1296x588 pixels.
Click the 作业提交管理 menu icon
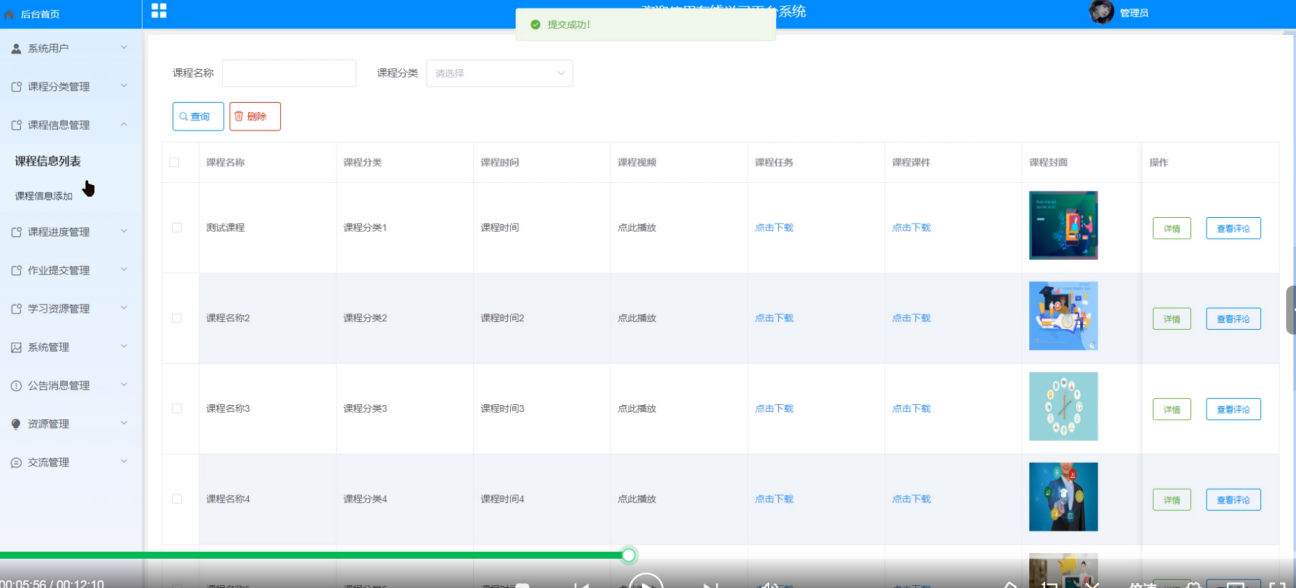coord(16,270)
